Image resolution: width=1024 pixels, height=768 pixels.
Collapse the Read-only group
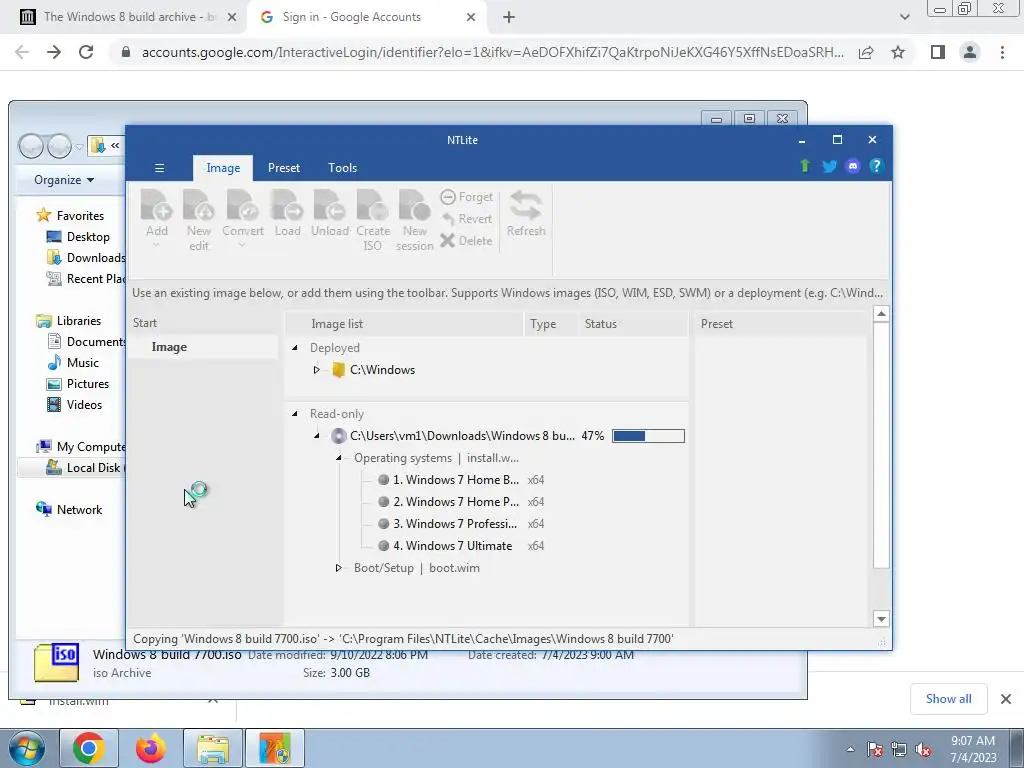pos(295,414)
